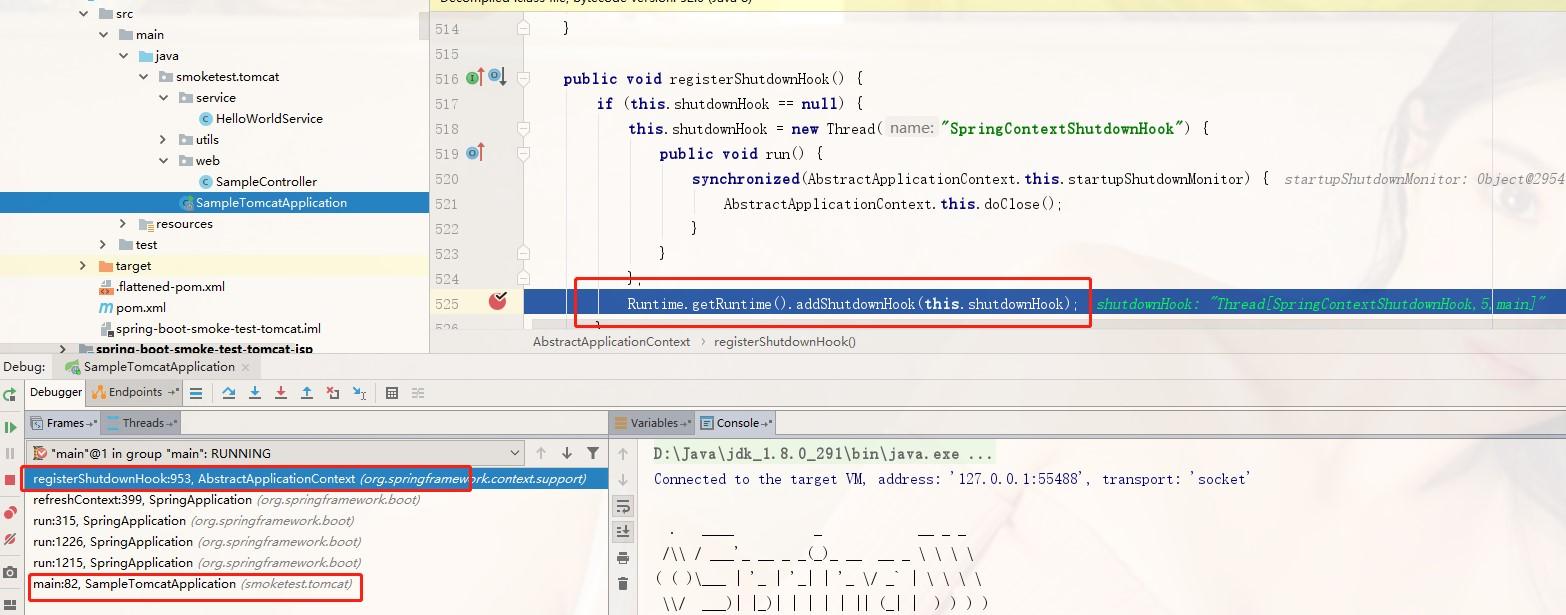Click the console print icon
This screenshot has height=615, width=1566.
[623, 558]
